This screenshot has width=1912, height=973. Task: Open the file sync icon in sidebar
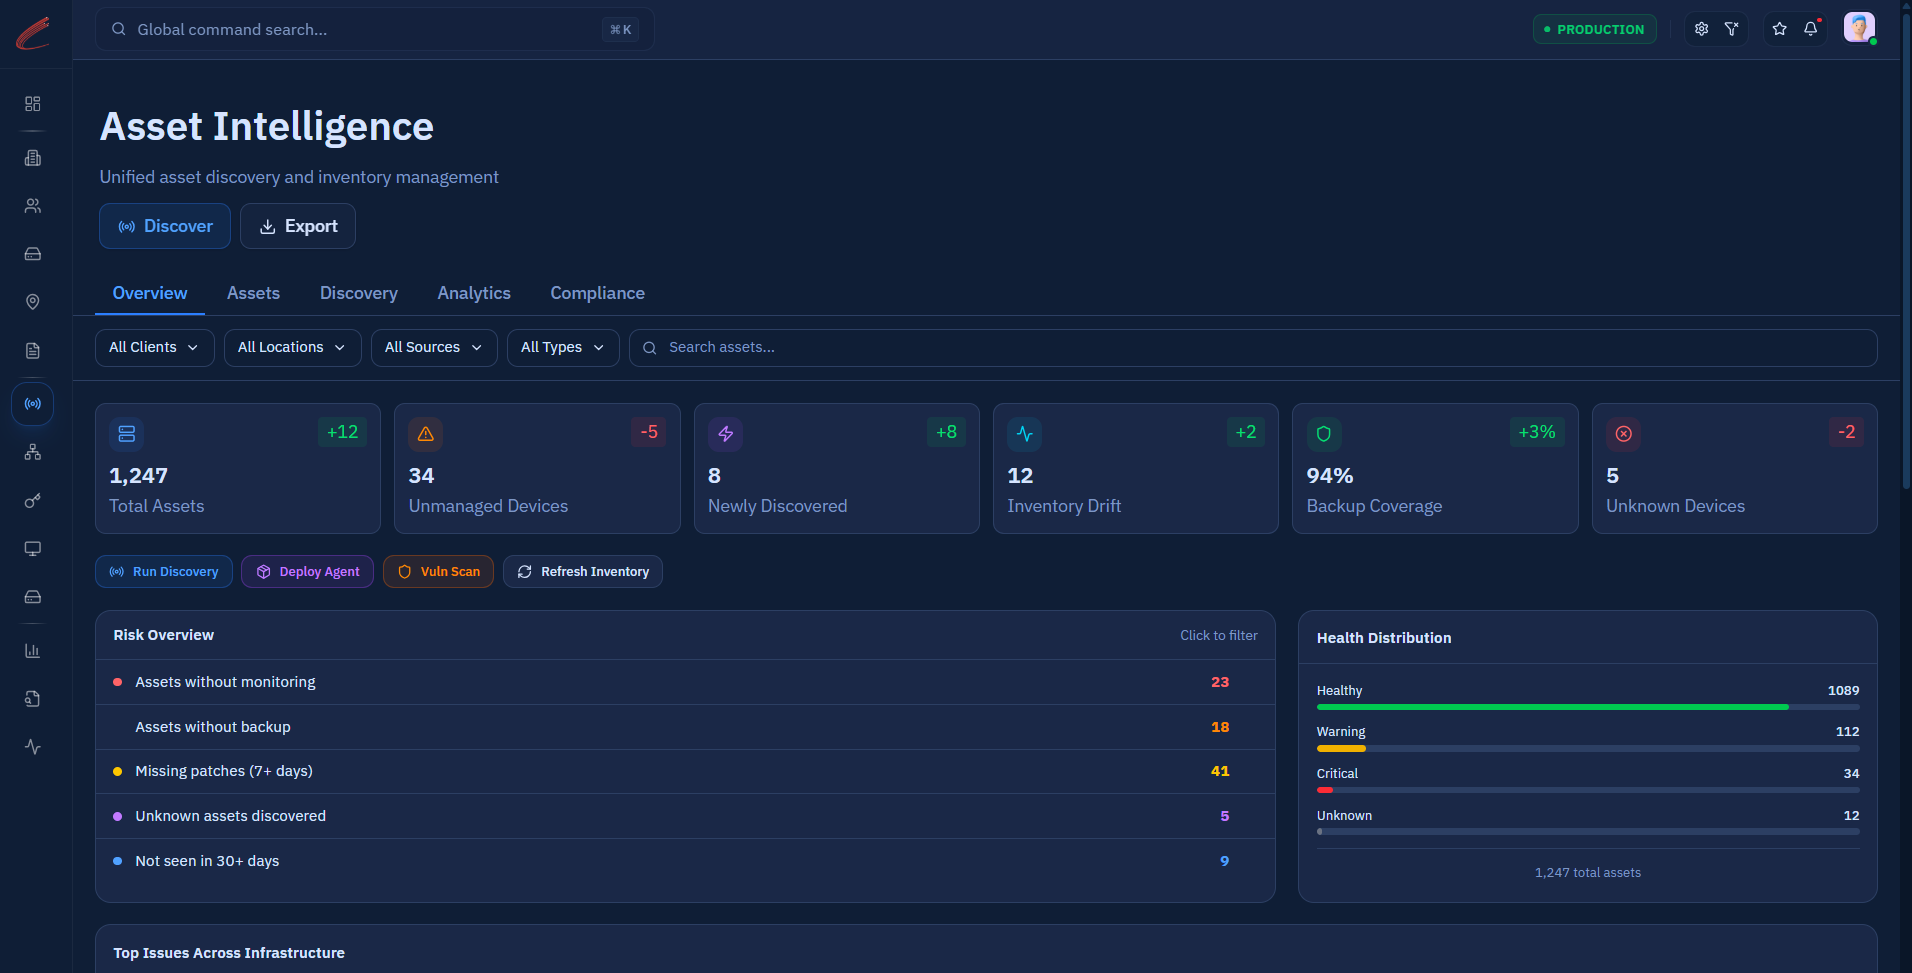click(33, 699)
